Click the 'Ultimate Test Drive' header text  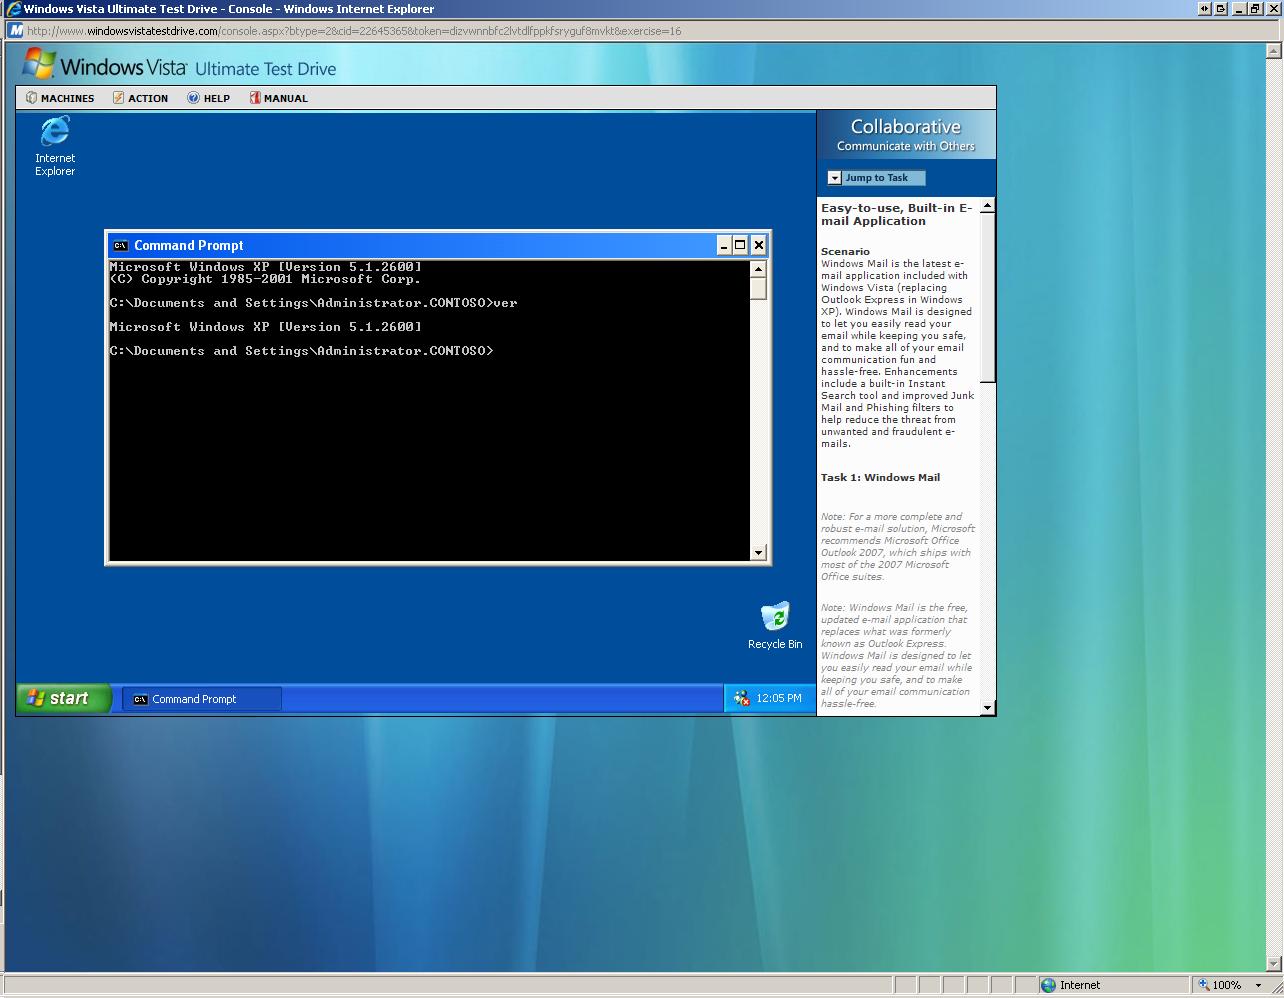tap(265, 69)
